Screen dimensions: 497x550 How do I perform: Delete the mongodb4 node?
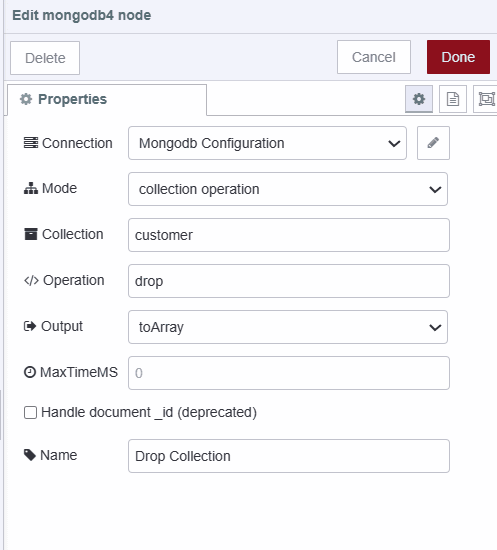coord(45,58)
